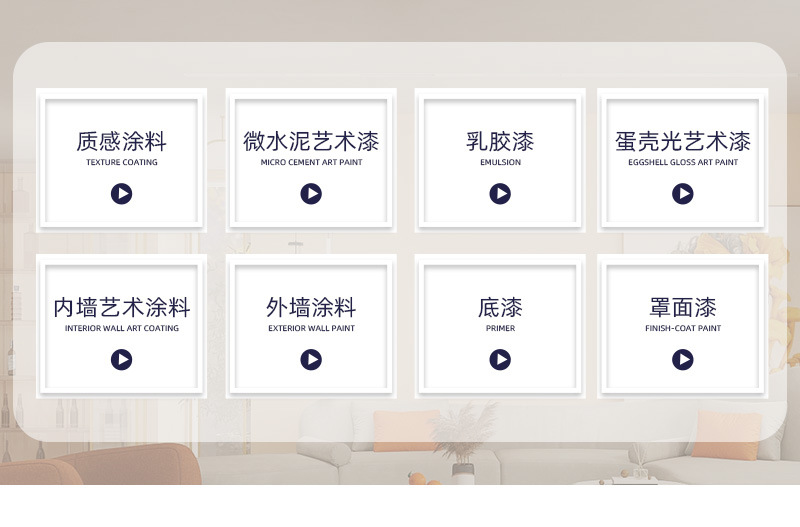Viewport: 800px width, 527px height.
Task: Click the play icon under Eggshell Gloss Art Paint
Action: 683,194
